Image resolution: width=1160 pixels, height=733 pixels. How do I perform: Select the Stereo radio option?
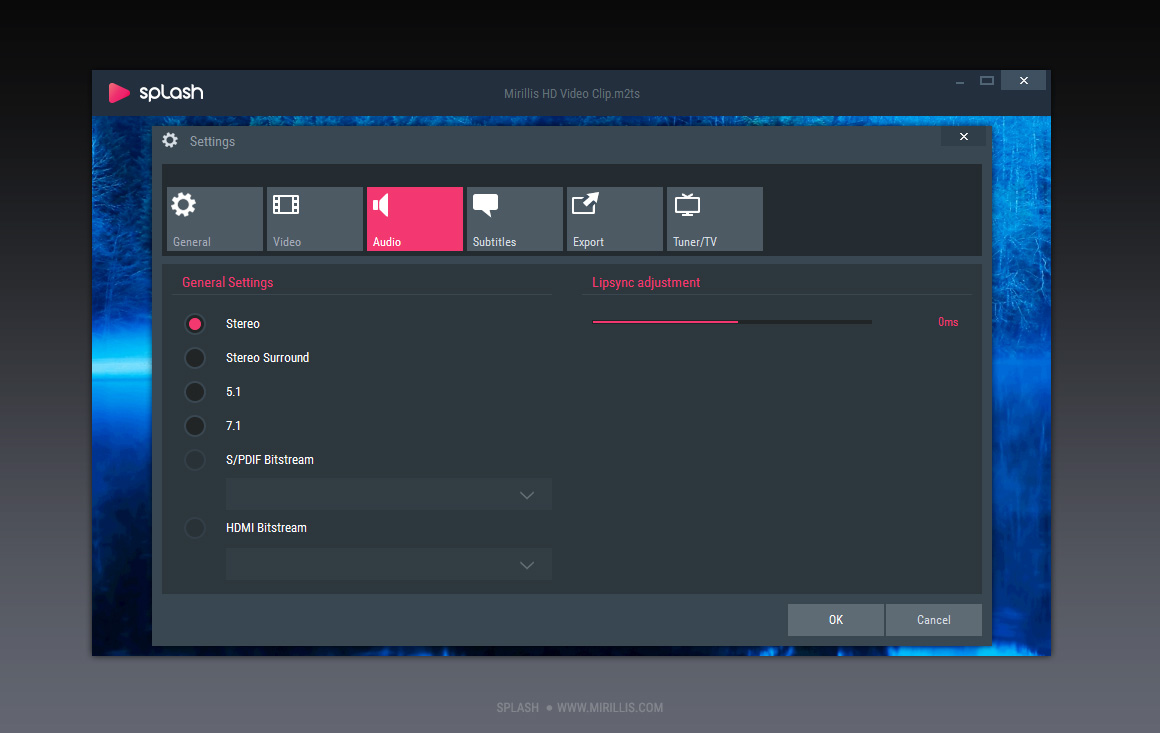[195, 324]
